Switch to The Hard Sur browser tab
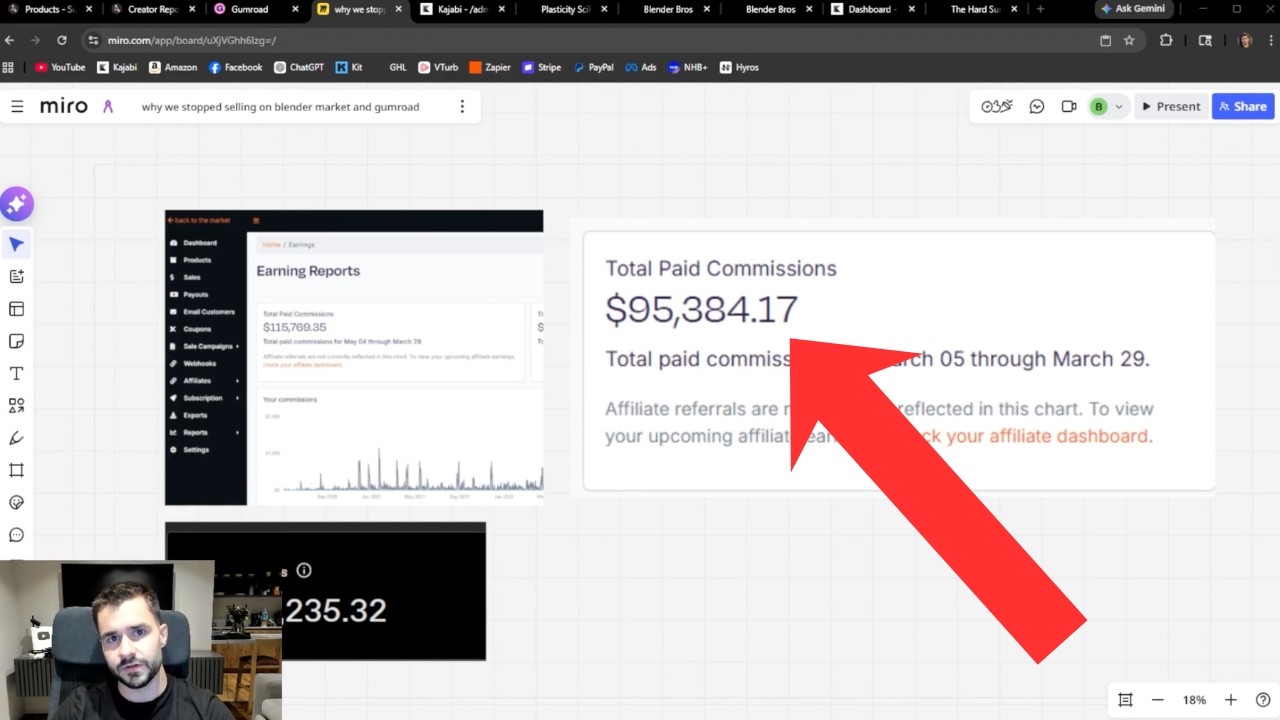The image size is (1280, 720). [974, 9]
